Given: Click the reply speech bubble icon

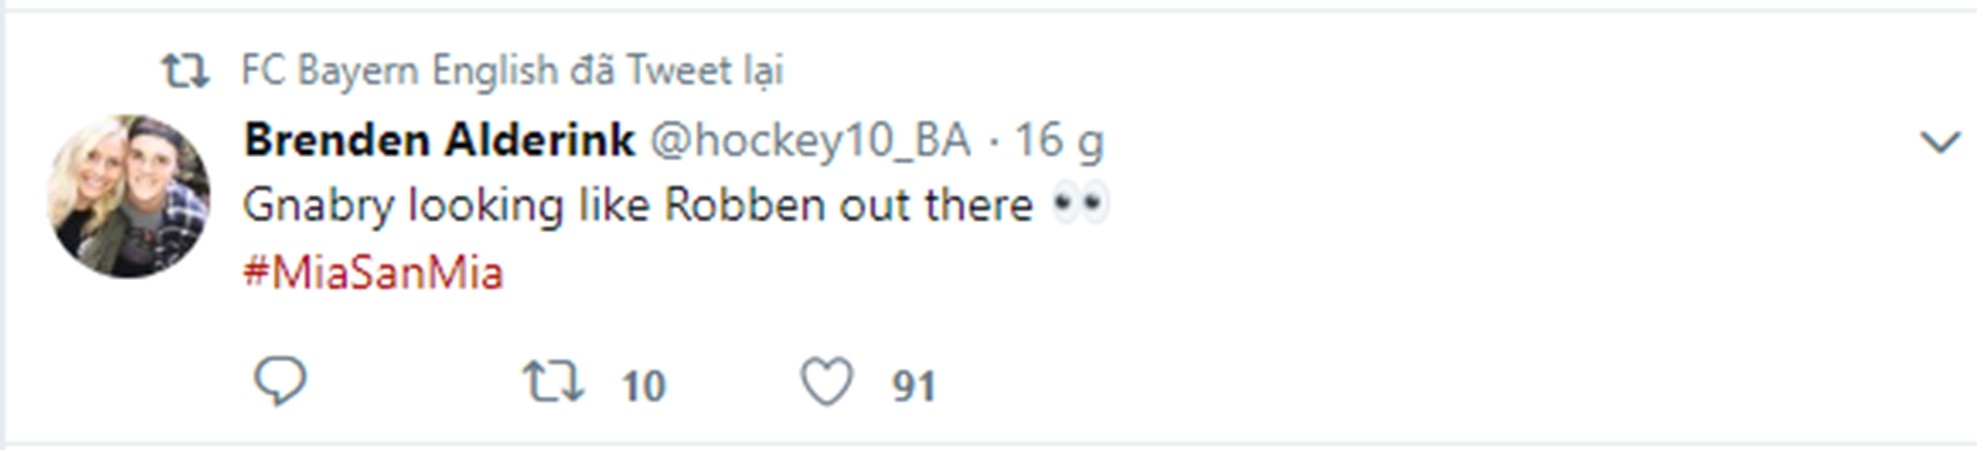Looking at the screenshot, I should (x=279, y=382).
